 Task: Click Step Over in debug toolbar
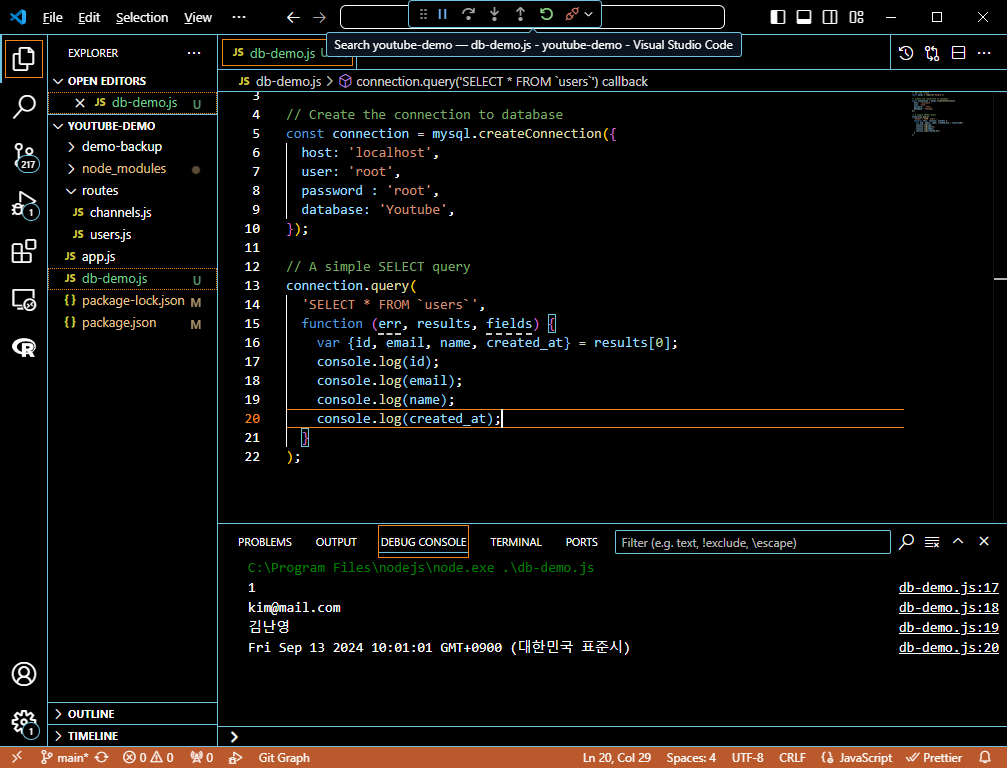pos(468,14)
